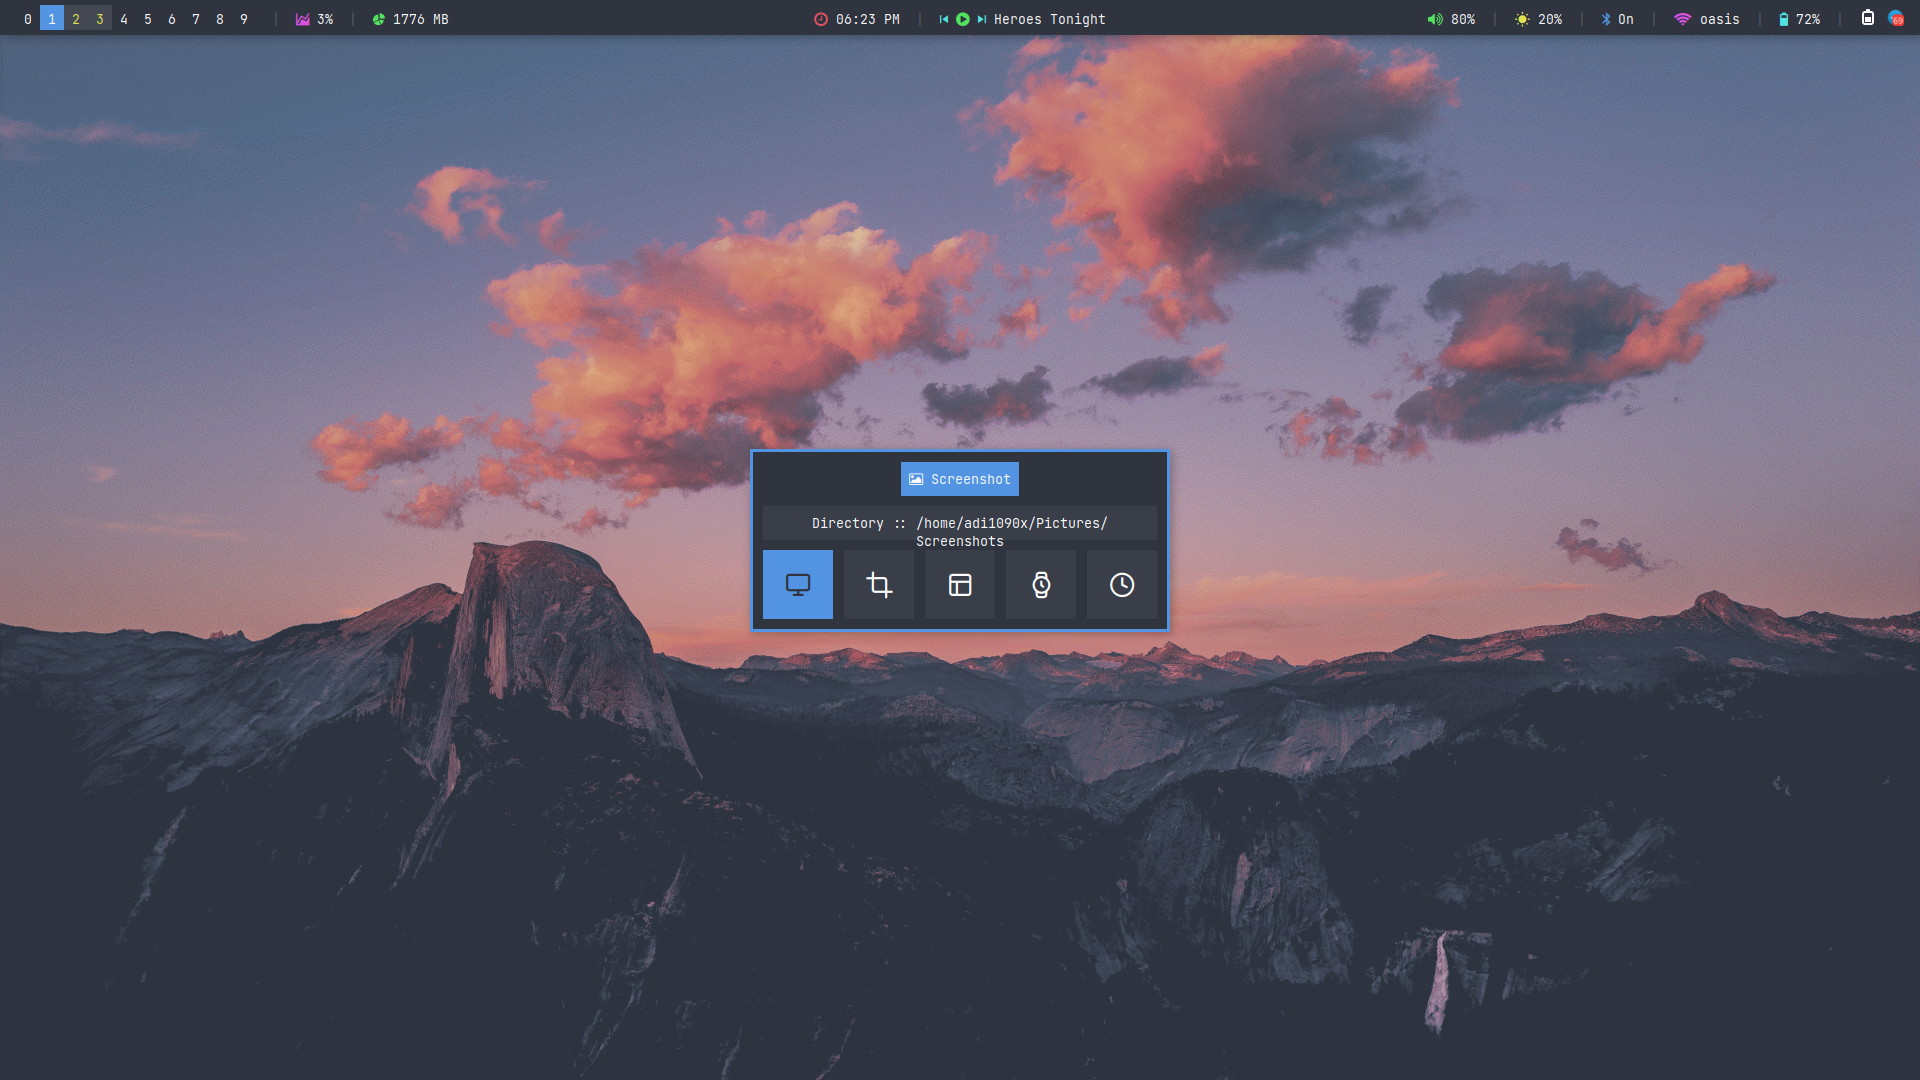The height and width of the screenshot is (1080, 1920).
Task: Skip to previous track
Action: 943,19
